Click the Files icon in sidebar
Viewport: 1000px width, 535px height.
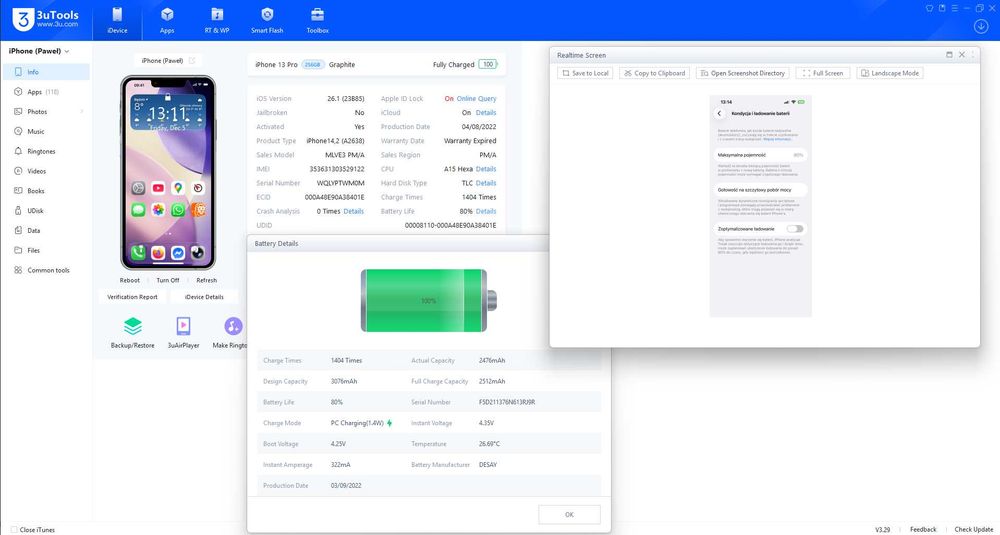pyautogui.click(x=18, y=250)
